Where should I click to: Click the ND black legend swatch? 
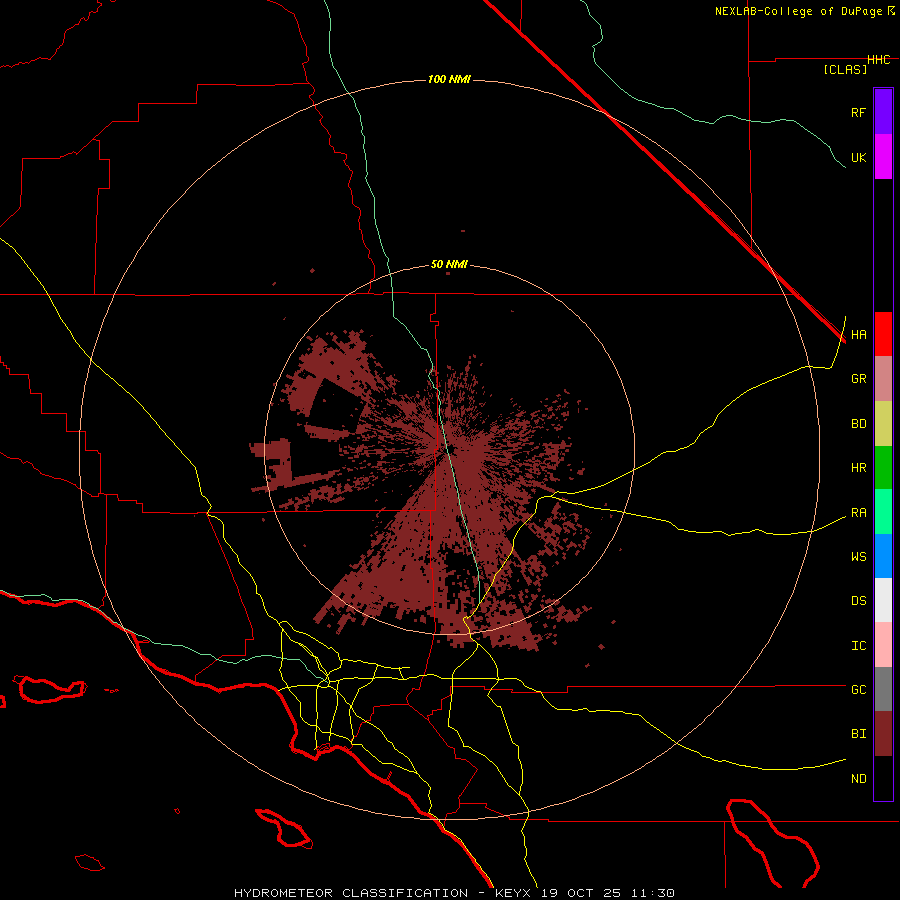tap(883, 778)
